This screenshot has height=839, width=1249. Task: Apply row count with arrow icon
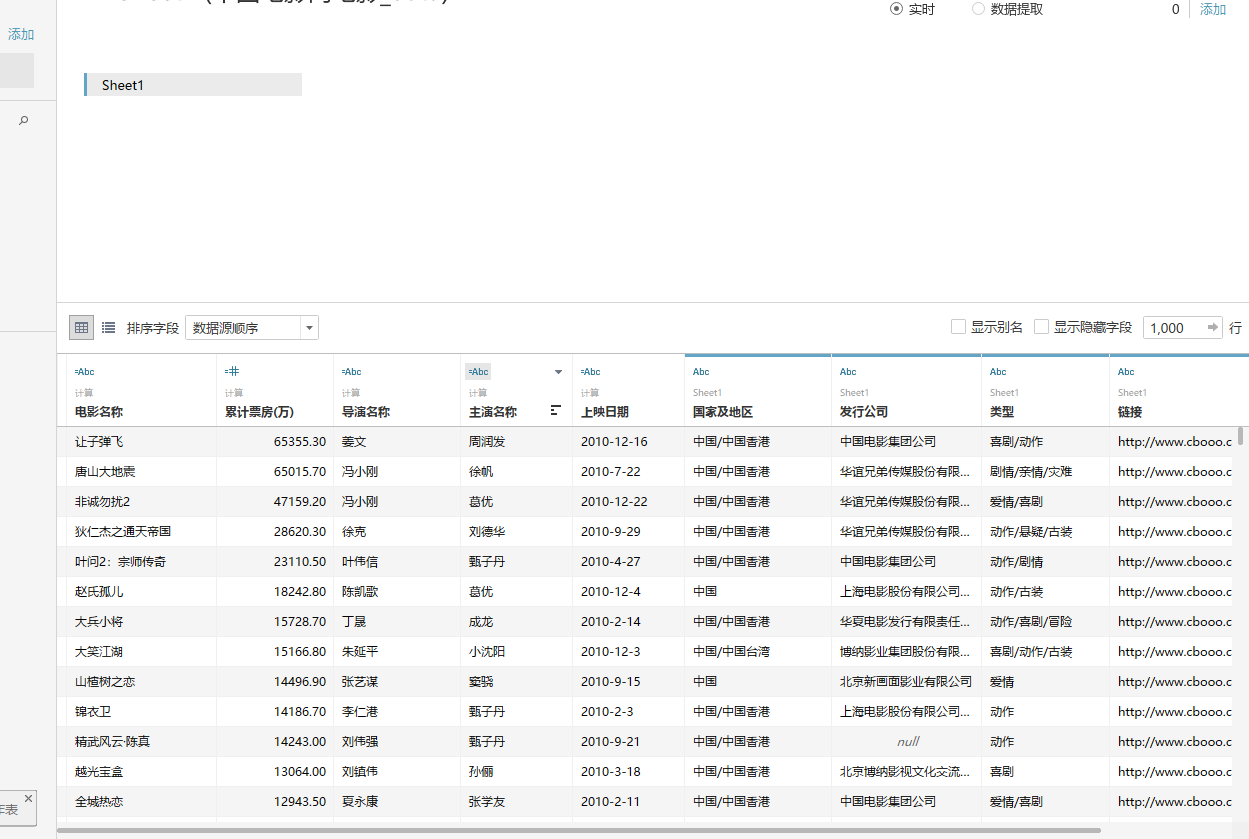coord(1213,327)
